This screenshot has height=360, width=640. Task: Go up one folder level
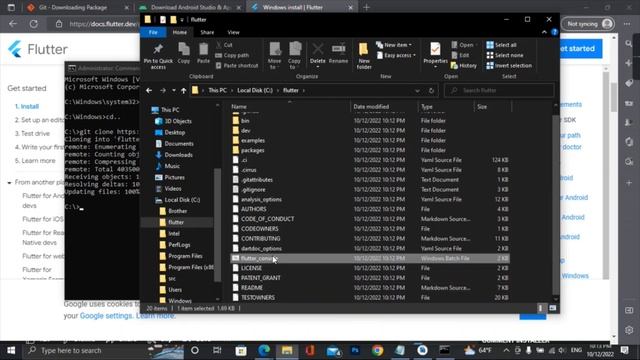click(x=184, y=90)
